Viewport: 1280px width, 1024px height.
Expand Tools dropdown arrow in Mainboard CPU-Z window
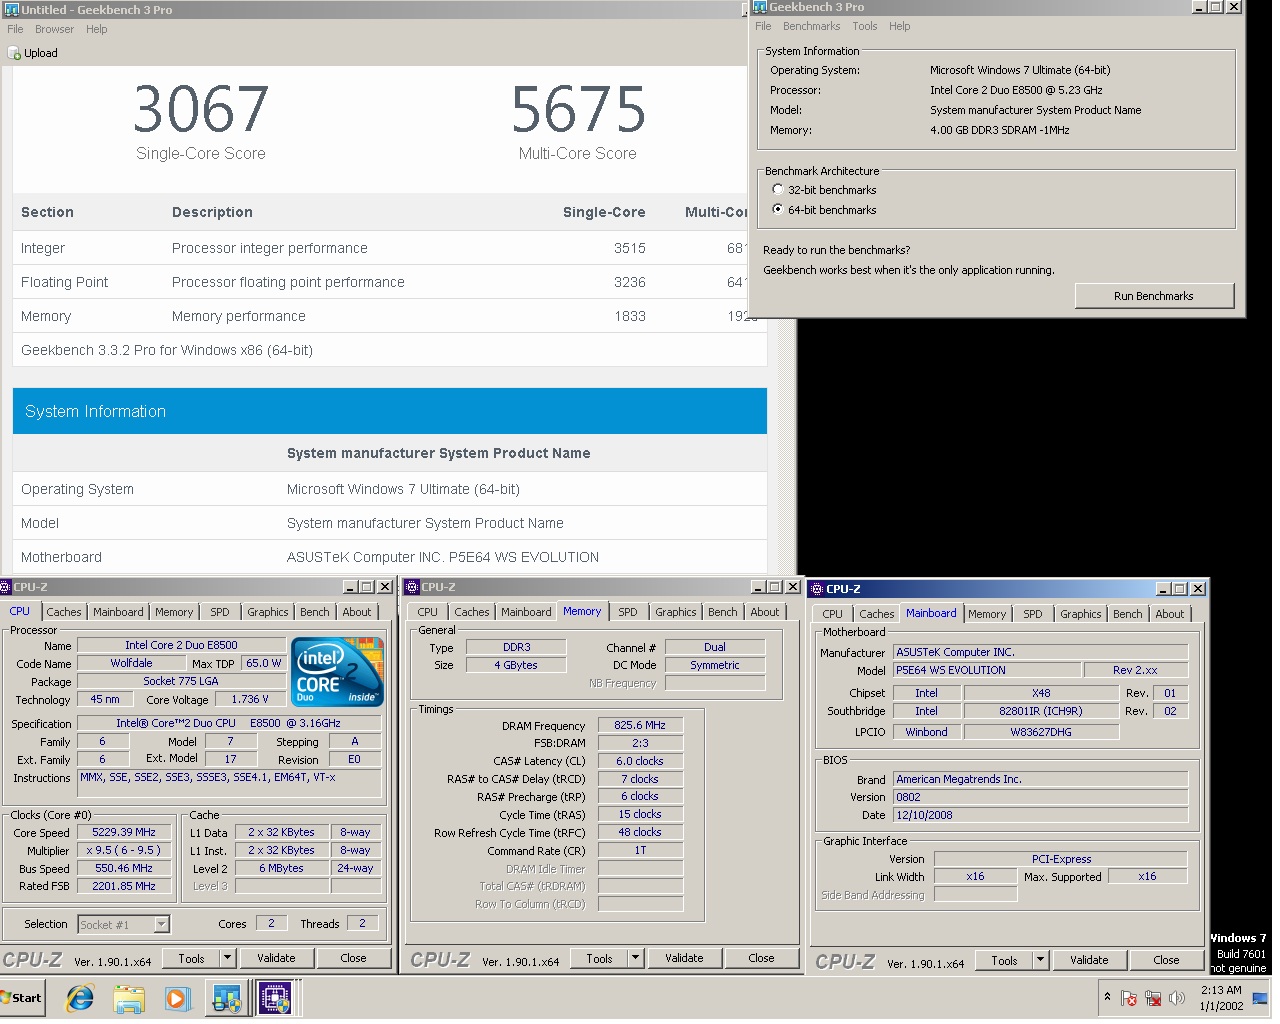pyautogui.click(x=1040, y=960)
